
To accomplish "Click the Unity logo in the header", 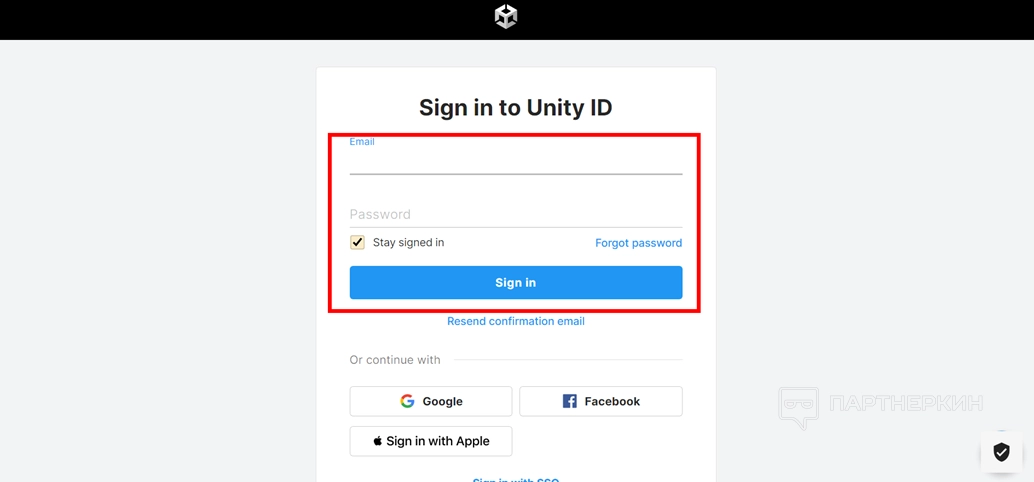I will 506,17.
